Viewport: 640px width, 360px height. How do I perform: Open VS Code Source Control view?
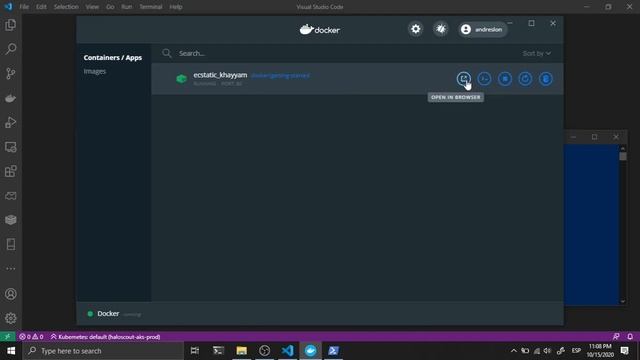[x=11, y=73]
